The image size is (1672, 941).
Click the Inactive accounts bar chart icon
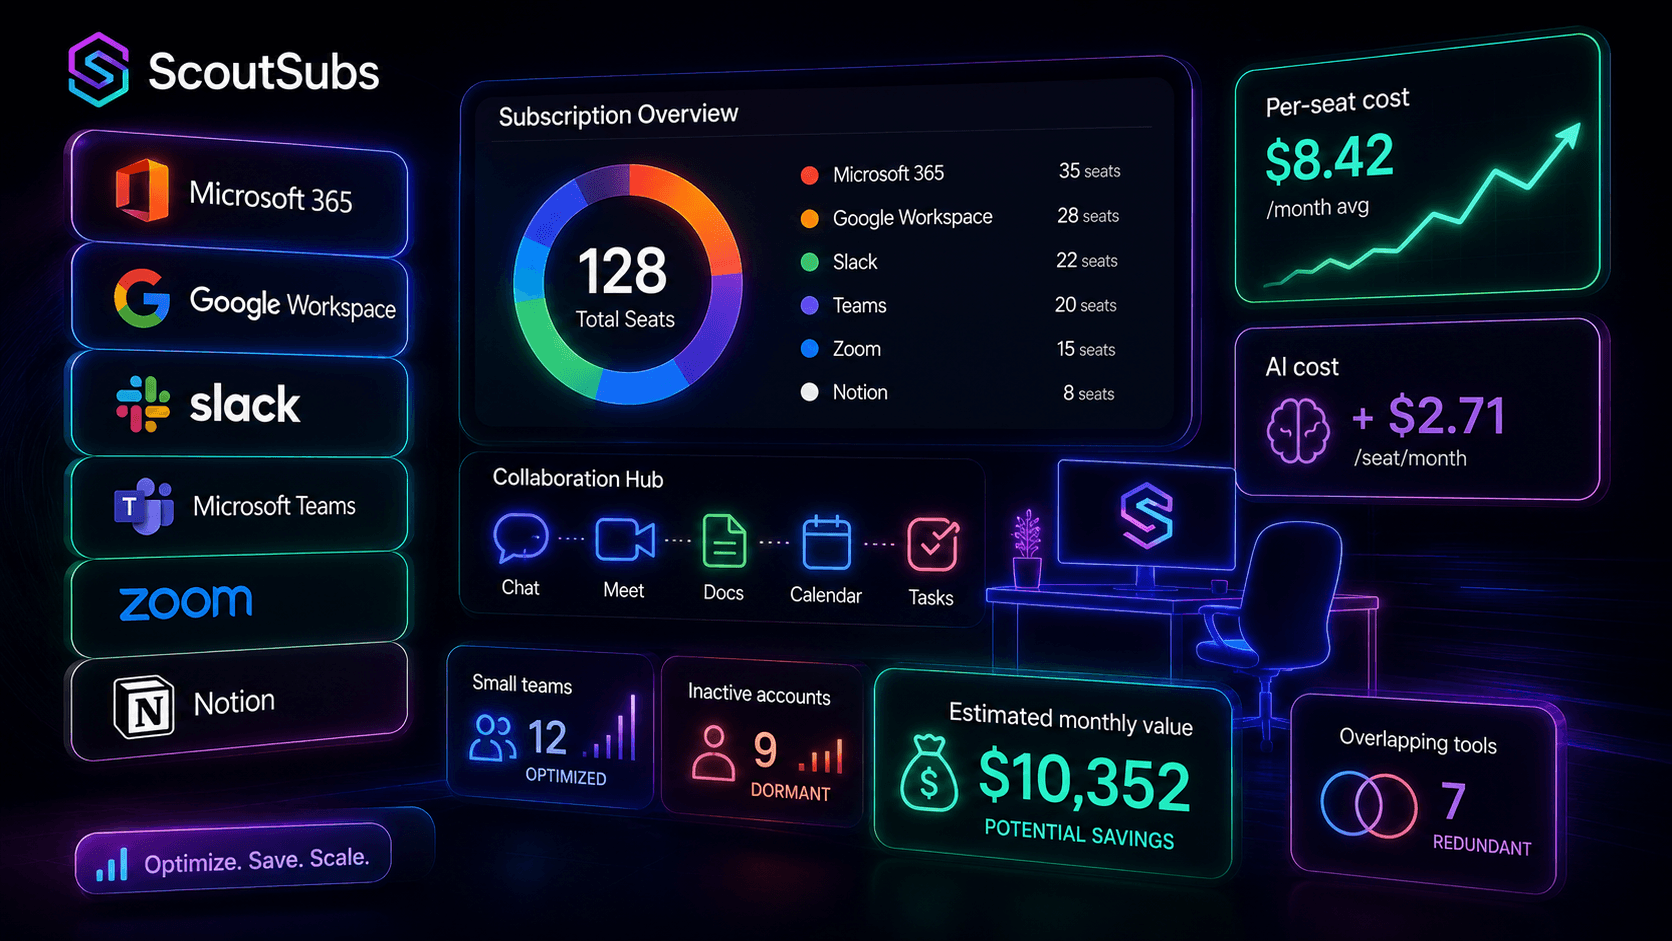[820, 756]
